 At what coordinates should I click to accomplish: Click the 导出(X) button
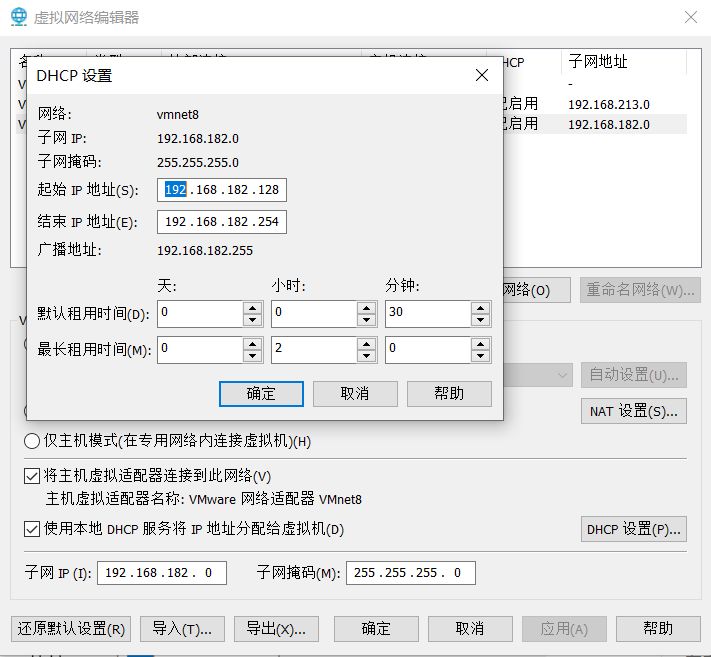point(276,629)
